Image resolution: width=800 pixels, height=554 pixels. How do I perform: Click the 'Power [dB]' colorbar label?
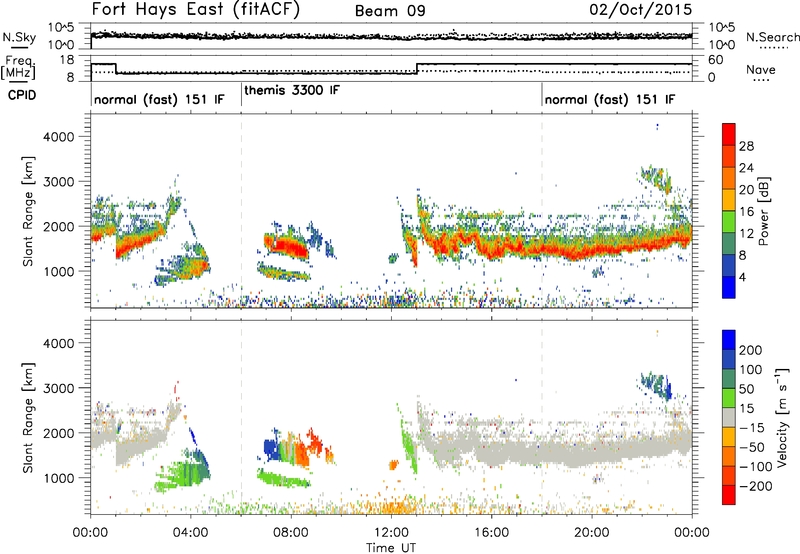pyautogui.click(x=764, y=211)
